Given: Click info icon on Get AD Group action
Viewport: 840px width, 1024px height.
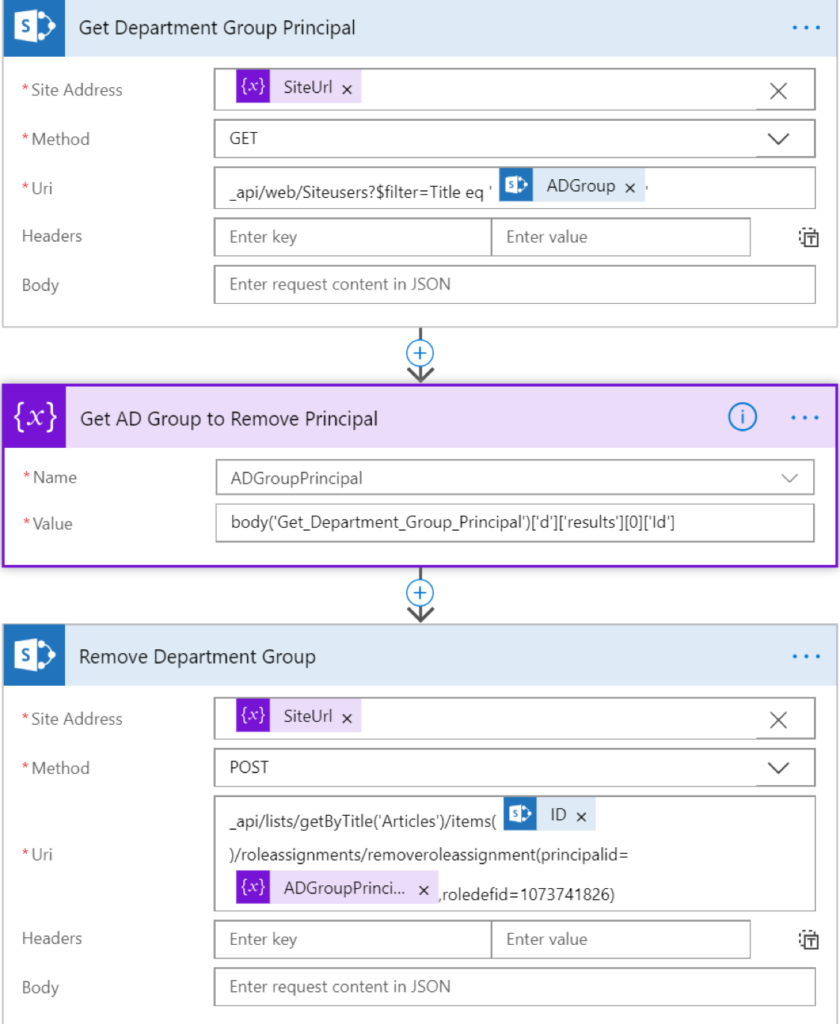Looking at the screenshot, I should (742, 418).
